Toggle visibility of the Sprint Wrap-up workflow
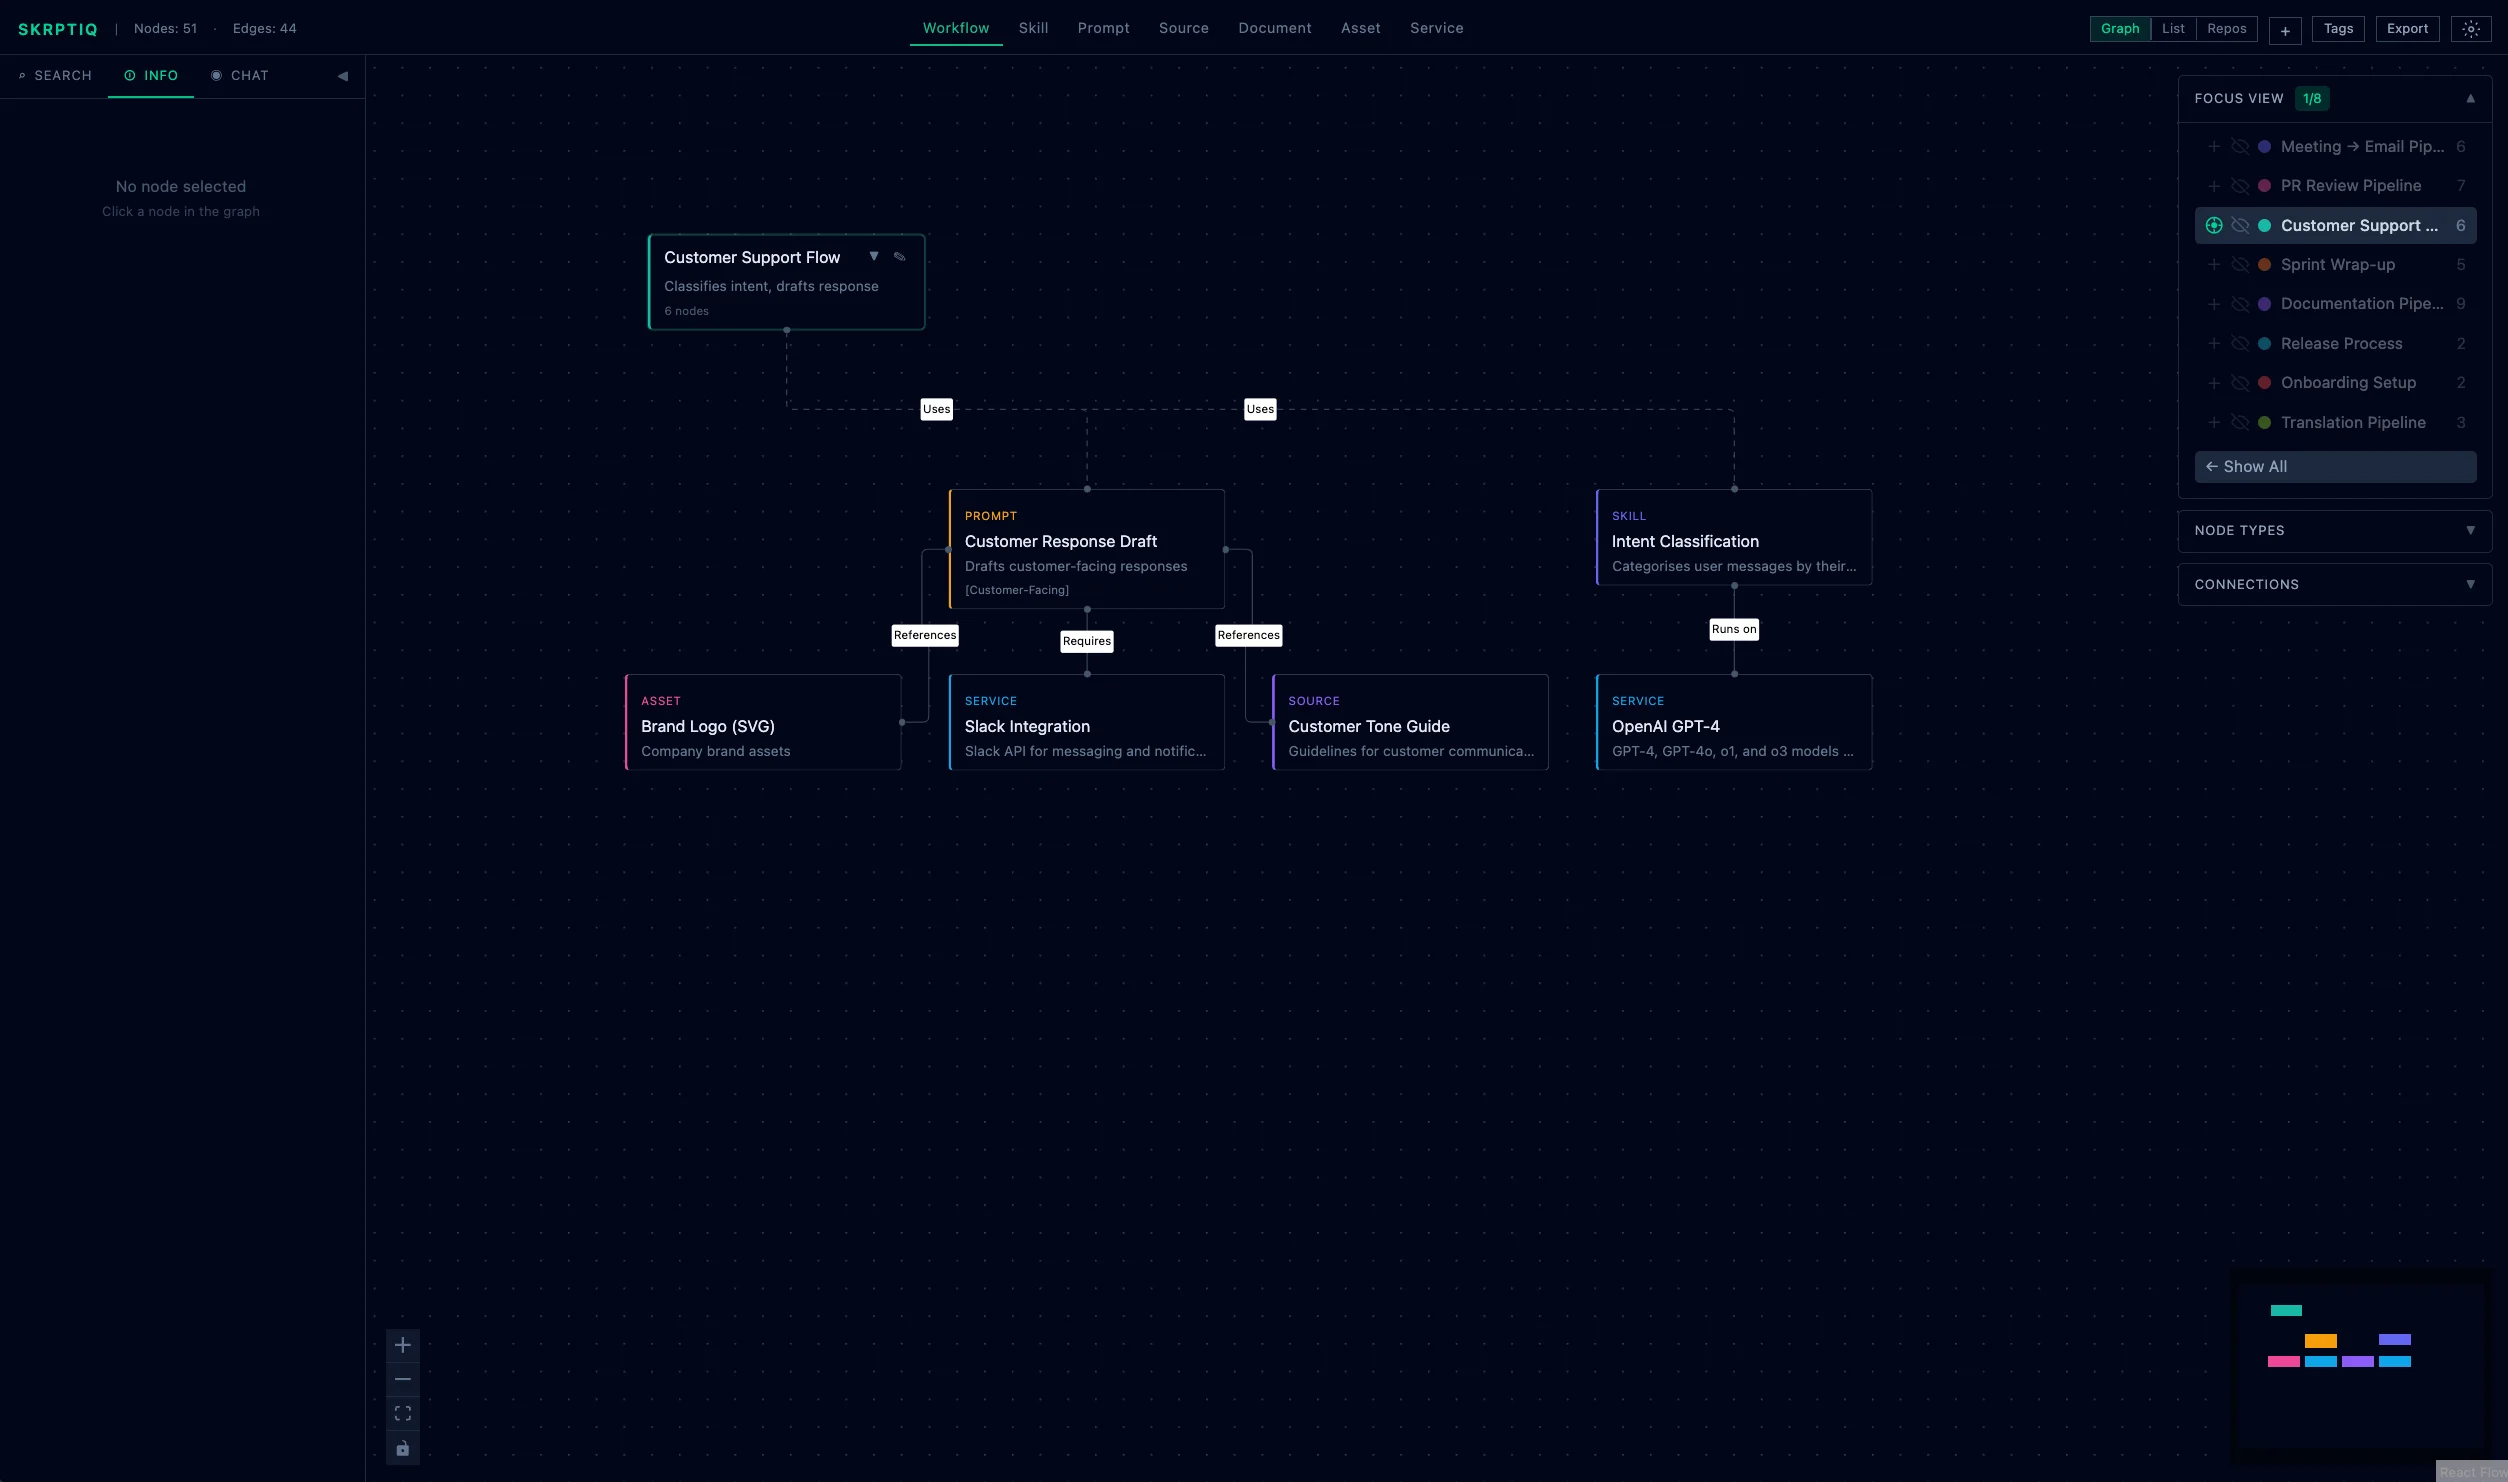 2240,264
